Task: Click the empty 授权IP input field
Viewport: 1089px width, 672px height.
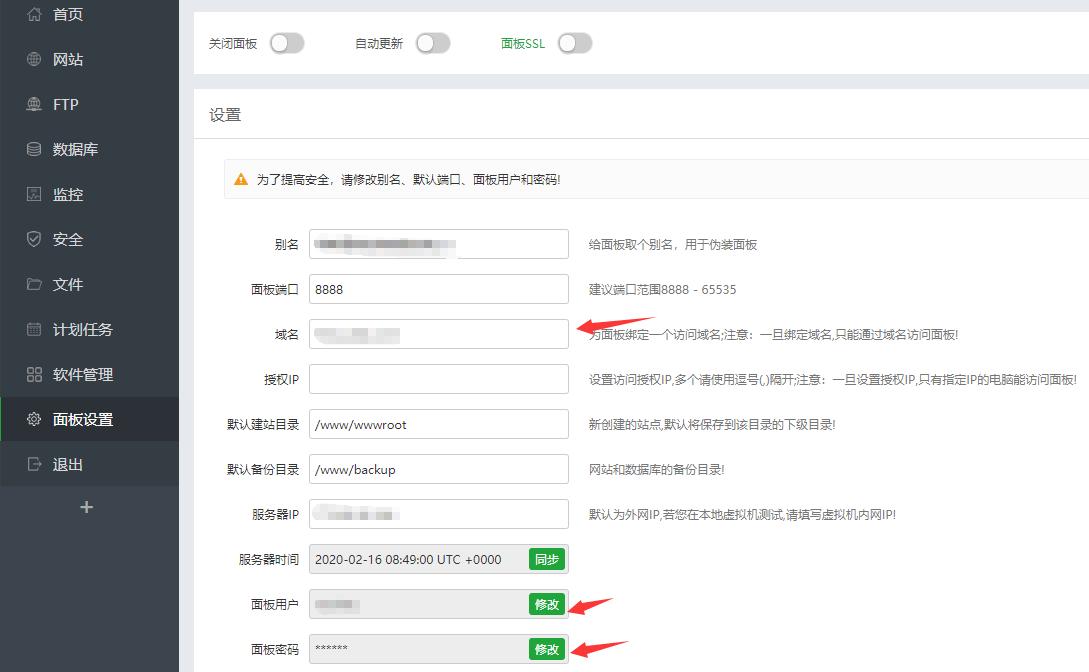Action: click(439, 379)
